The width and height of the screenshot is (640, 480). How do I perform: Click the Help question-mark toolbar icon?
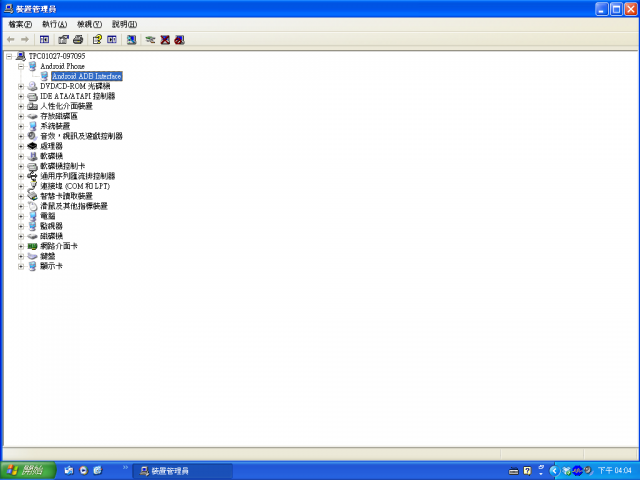[x=97, y=40]
